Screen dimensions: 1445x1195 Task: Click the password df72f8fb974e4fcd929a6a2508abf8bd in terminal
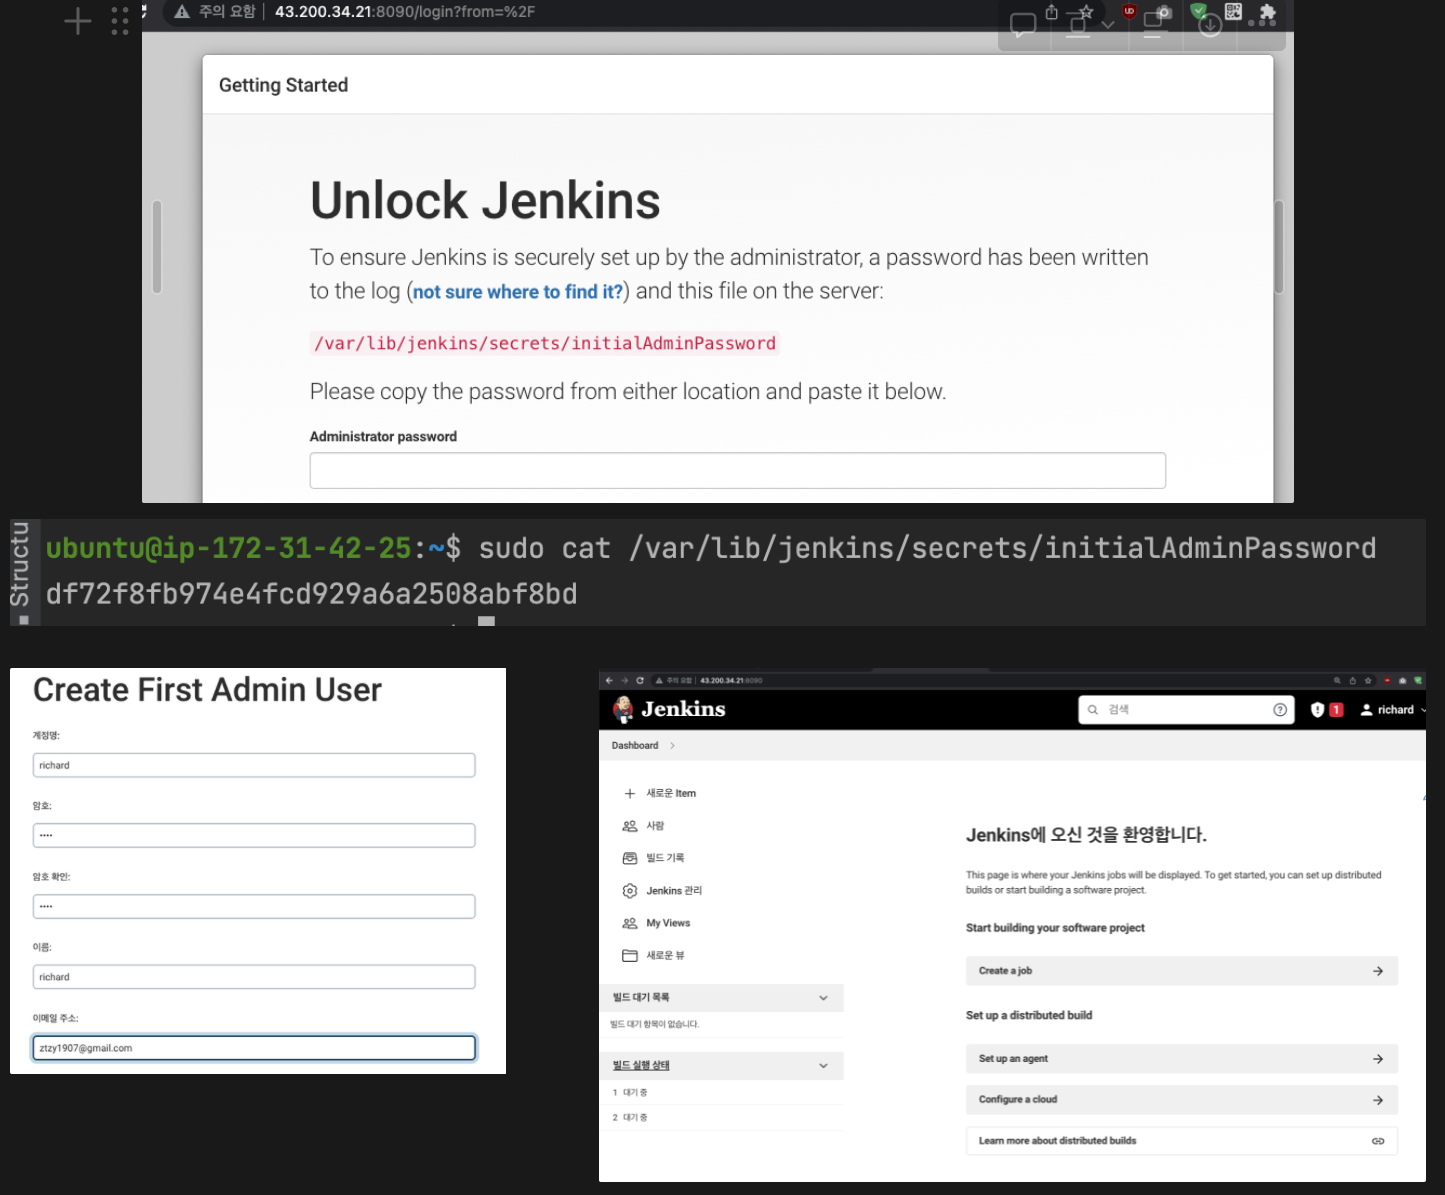point(311,594)
